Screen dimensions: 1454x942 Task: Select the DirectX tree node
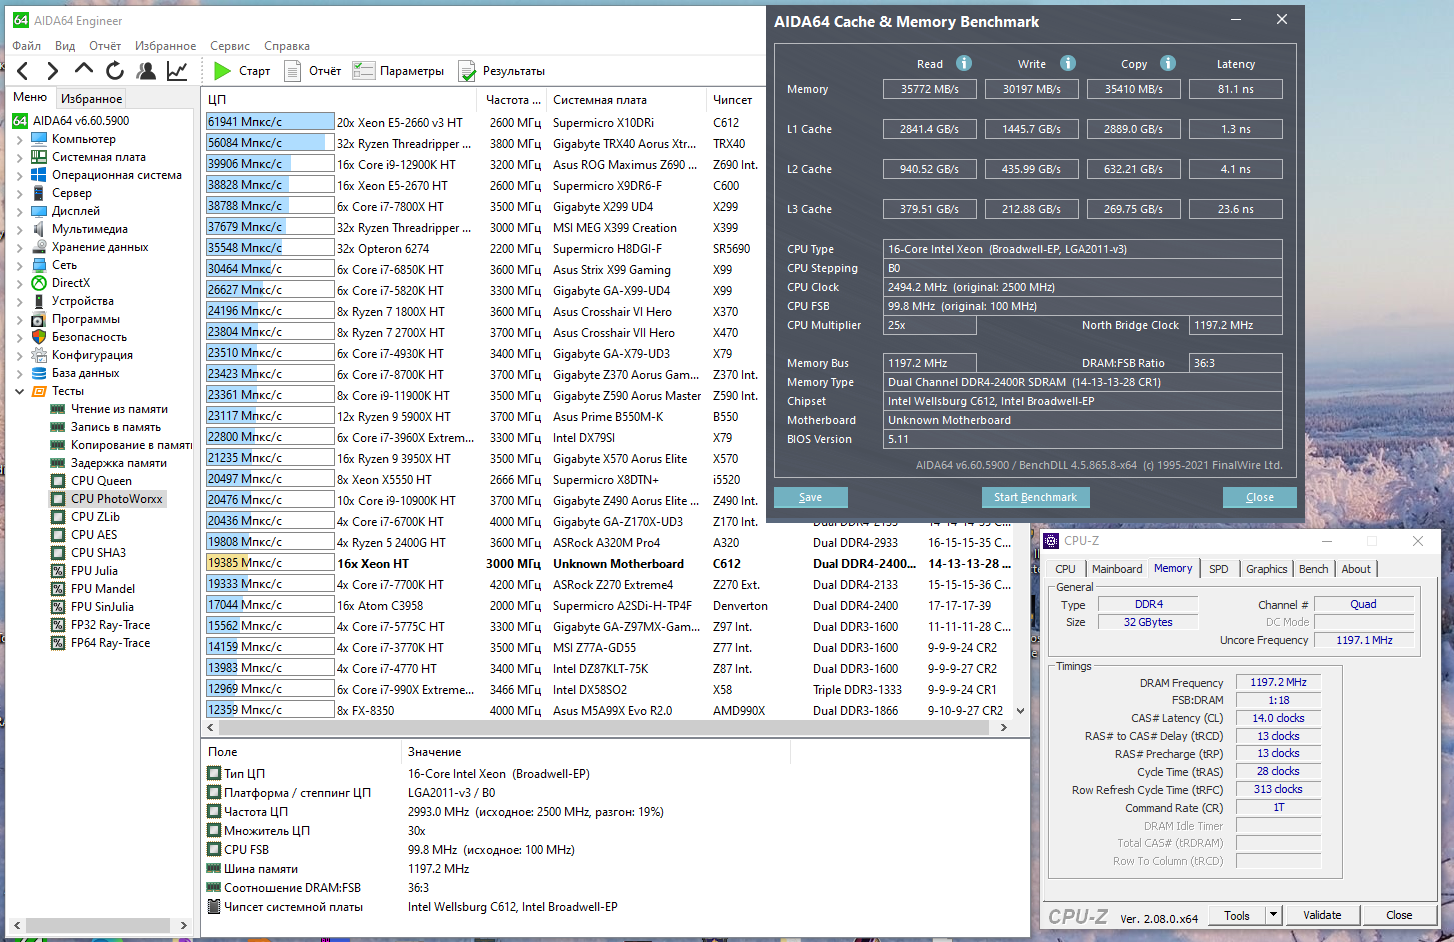pos(70,283)
